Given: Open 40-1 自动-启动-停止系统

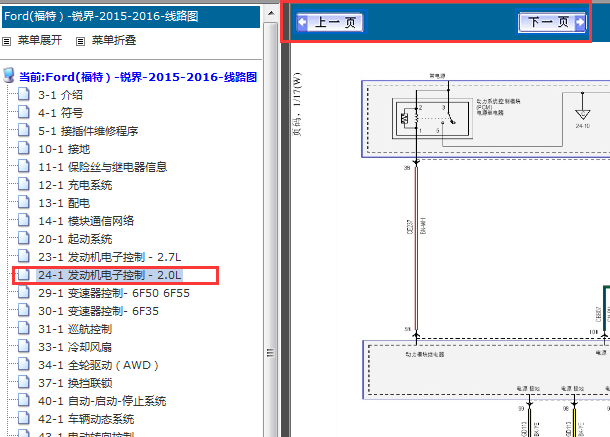Looking at the screenshot, I should coord(102,401).
